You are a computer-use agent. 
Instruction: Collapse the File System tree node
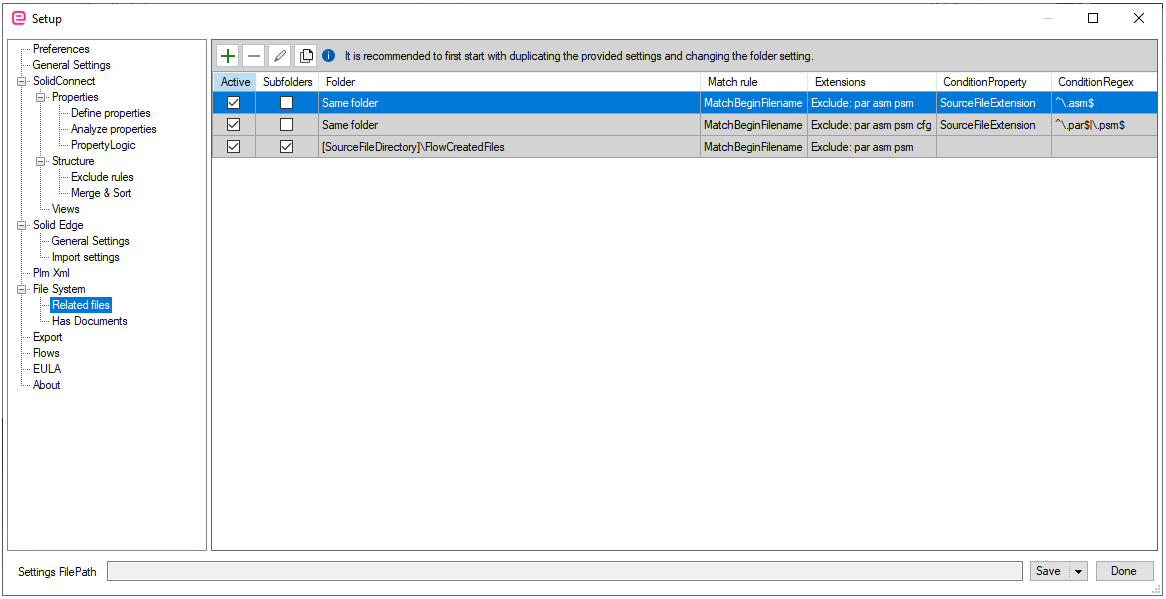22,289
